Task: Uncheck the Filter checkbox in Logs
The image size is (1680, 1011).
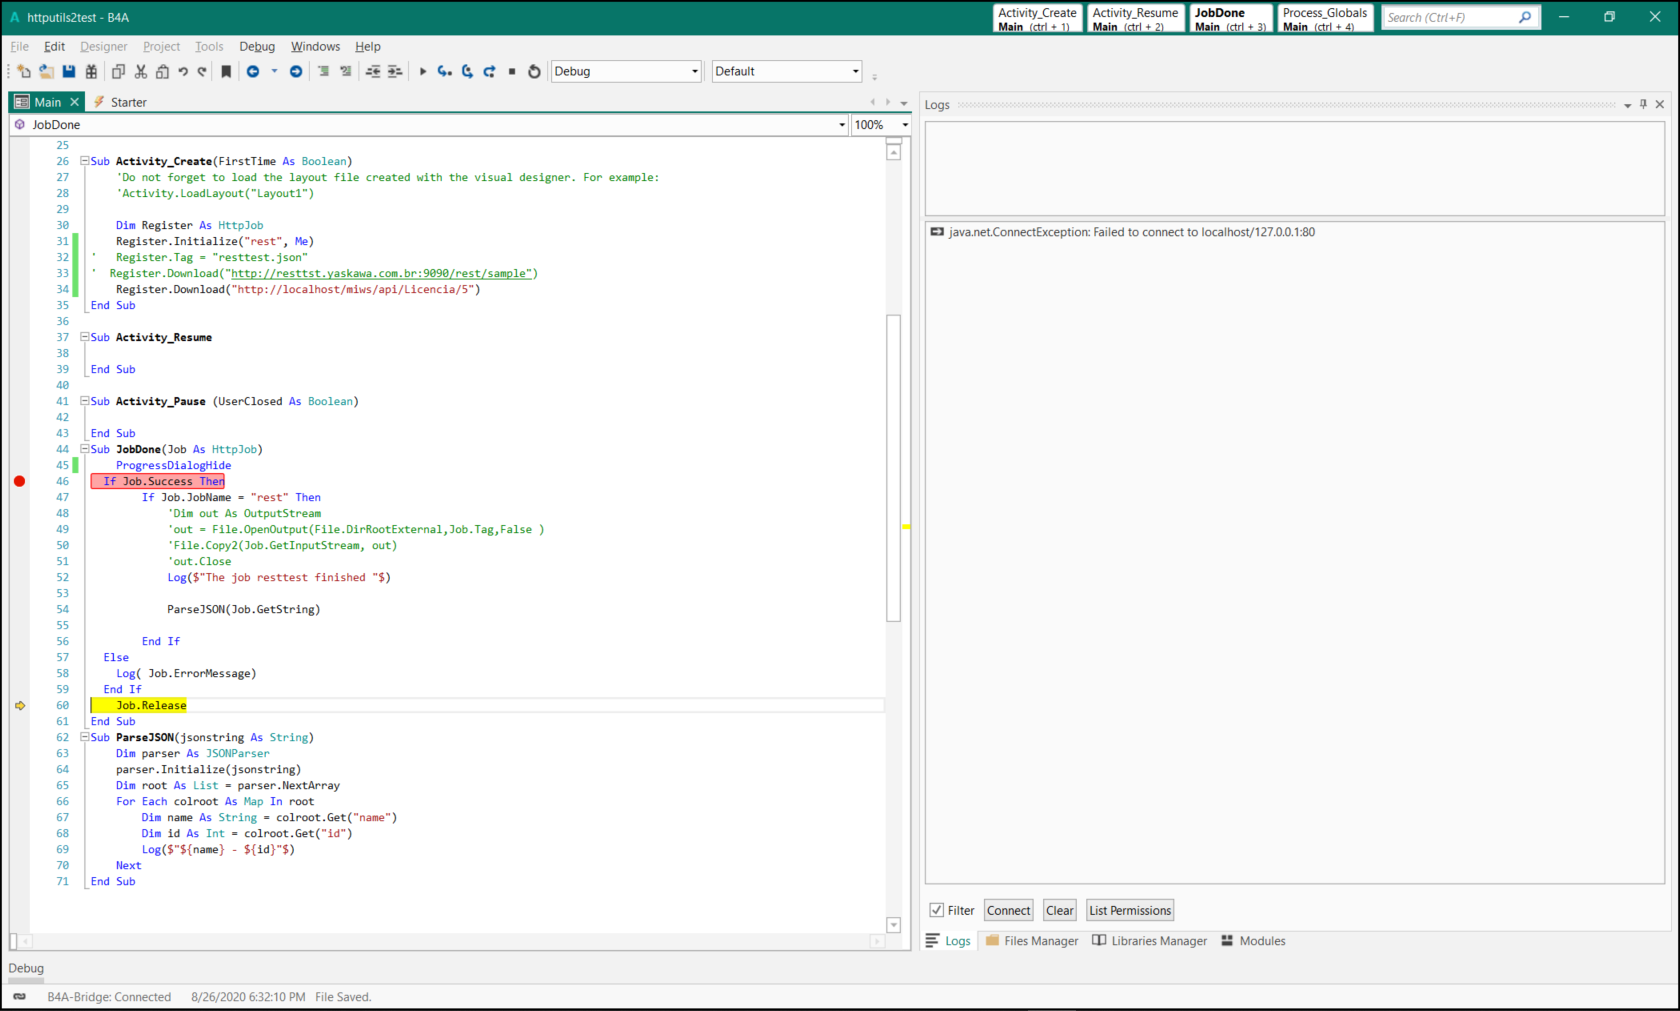Action: pyautogui.click(x=937, y=910)
